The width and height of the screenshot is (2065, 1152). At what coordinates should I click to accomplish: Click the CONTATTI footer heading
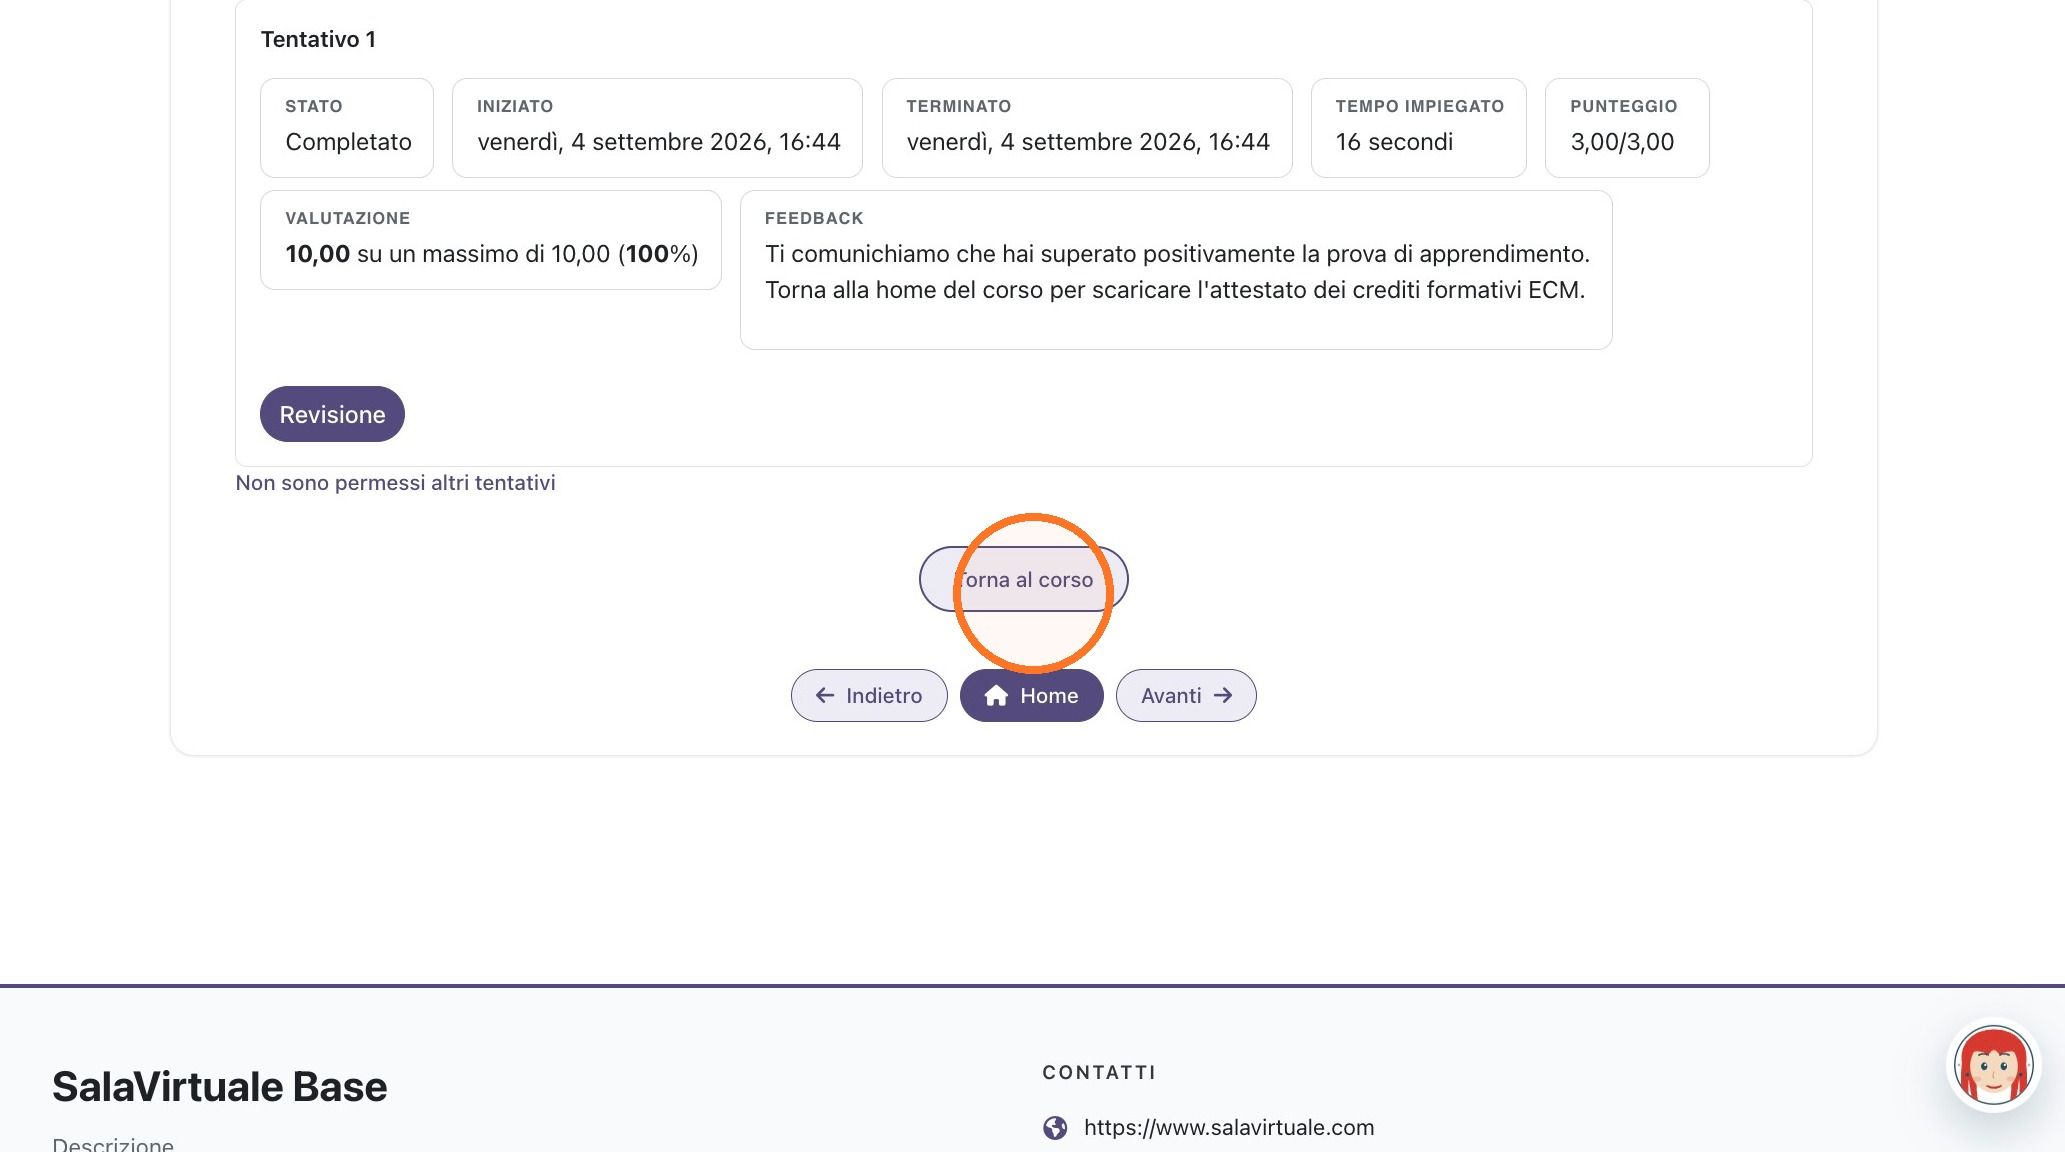pyautogui.click(x=1099, y=1072)
